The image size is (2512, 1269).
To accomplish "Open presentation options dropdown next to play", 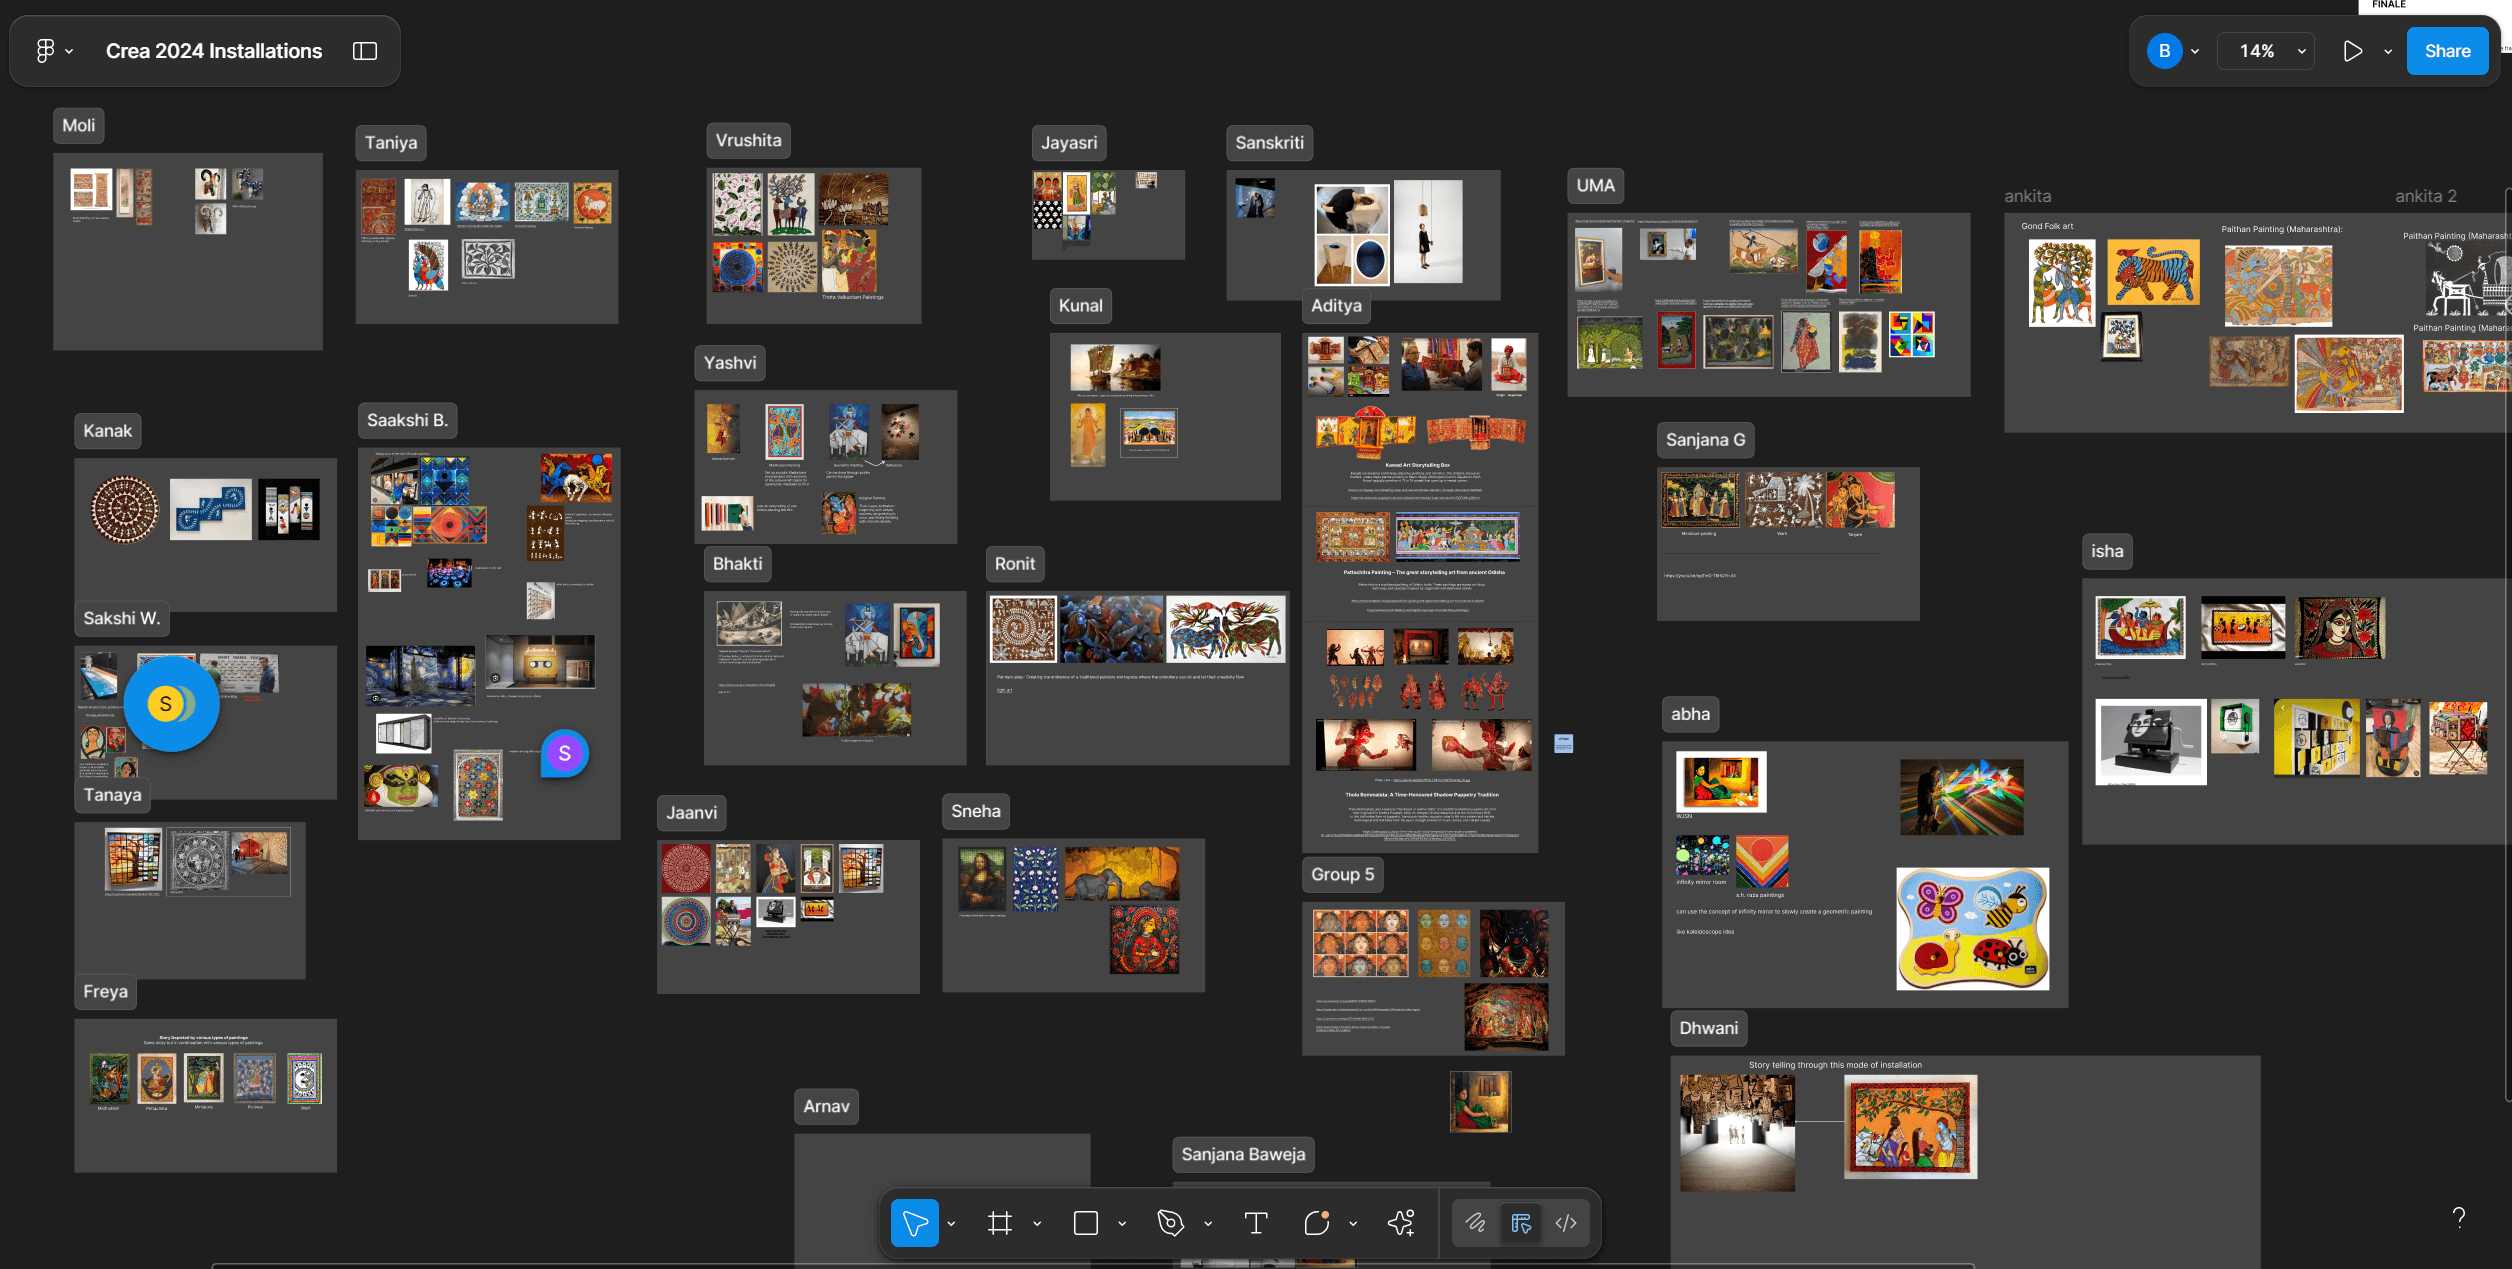I will pos(2388,51).
